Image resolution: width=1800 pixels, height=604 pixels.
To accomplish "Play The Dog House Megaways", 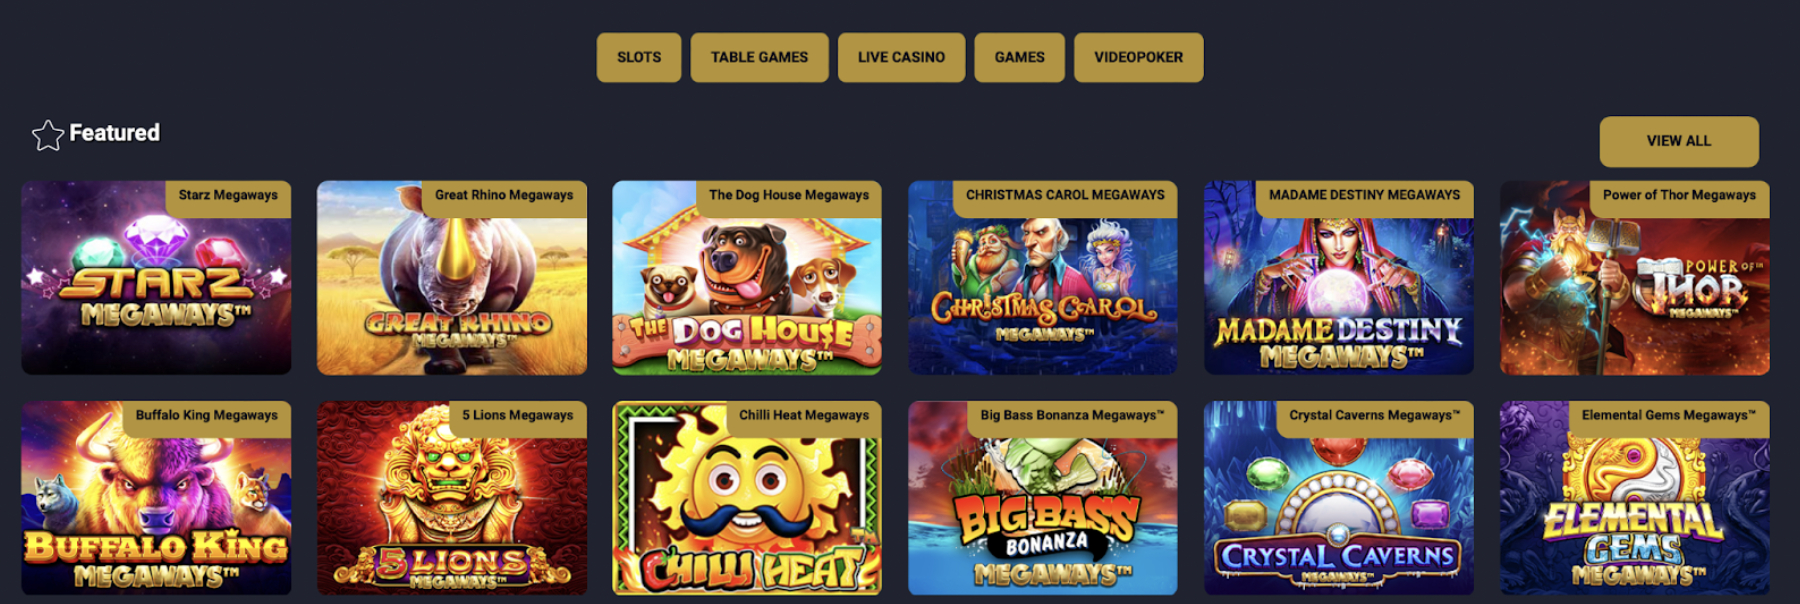I will (747, 278).
